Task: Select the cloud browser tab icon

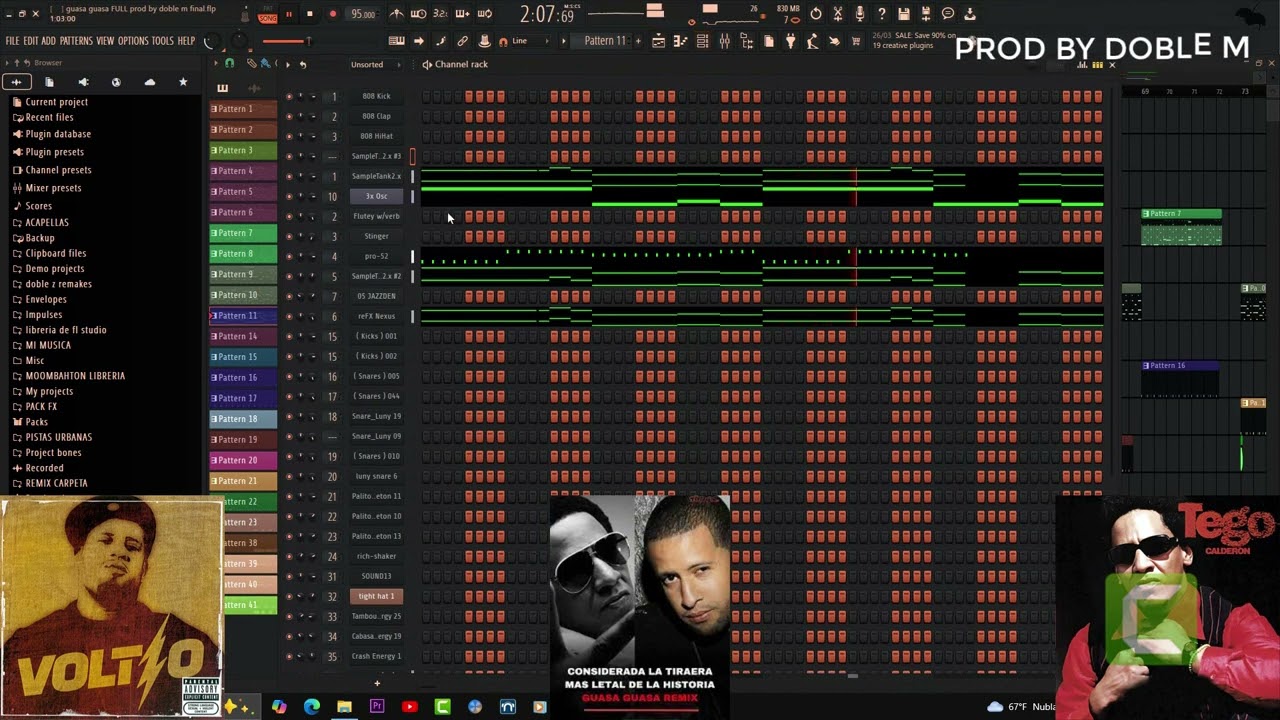Action: coord(150,82)
